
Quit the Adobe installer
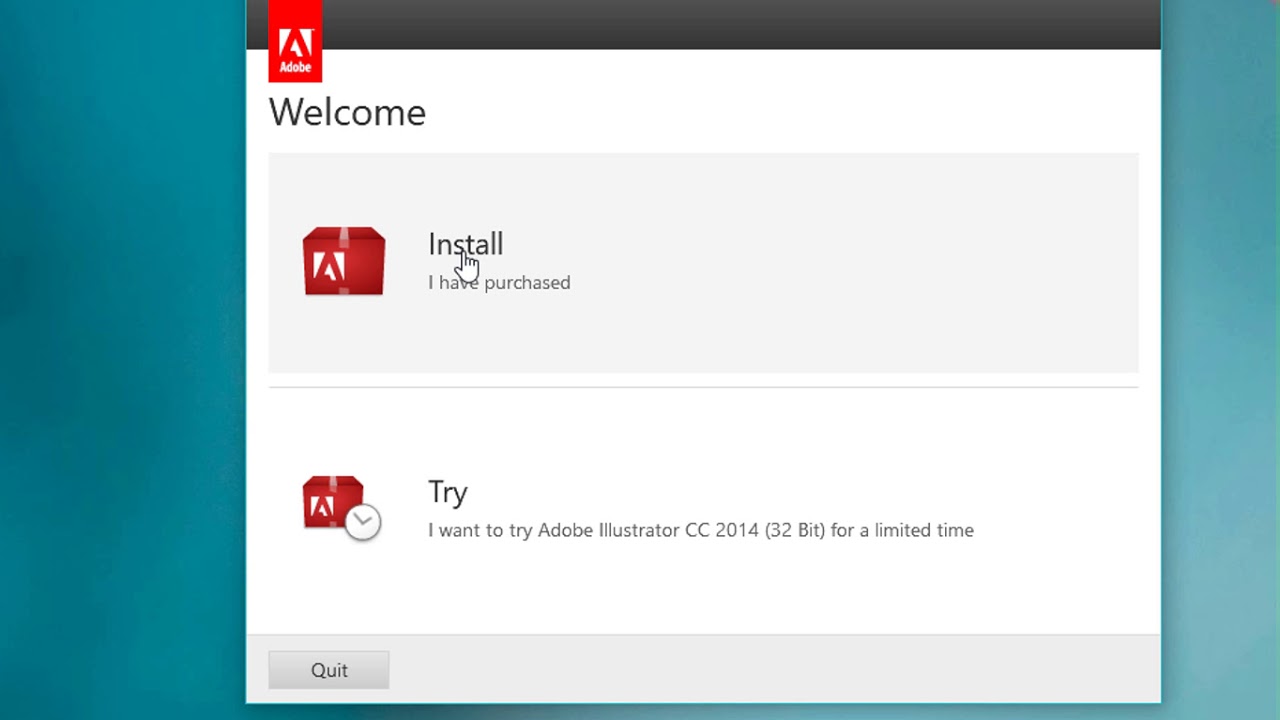click(x=329, y=670)
